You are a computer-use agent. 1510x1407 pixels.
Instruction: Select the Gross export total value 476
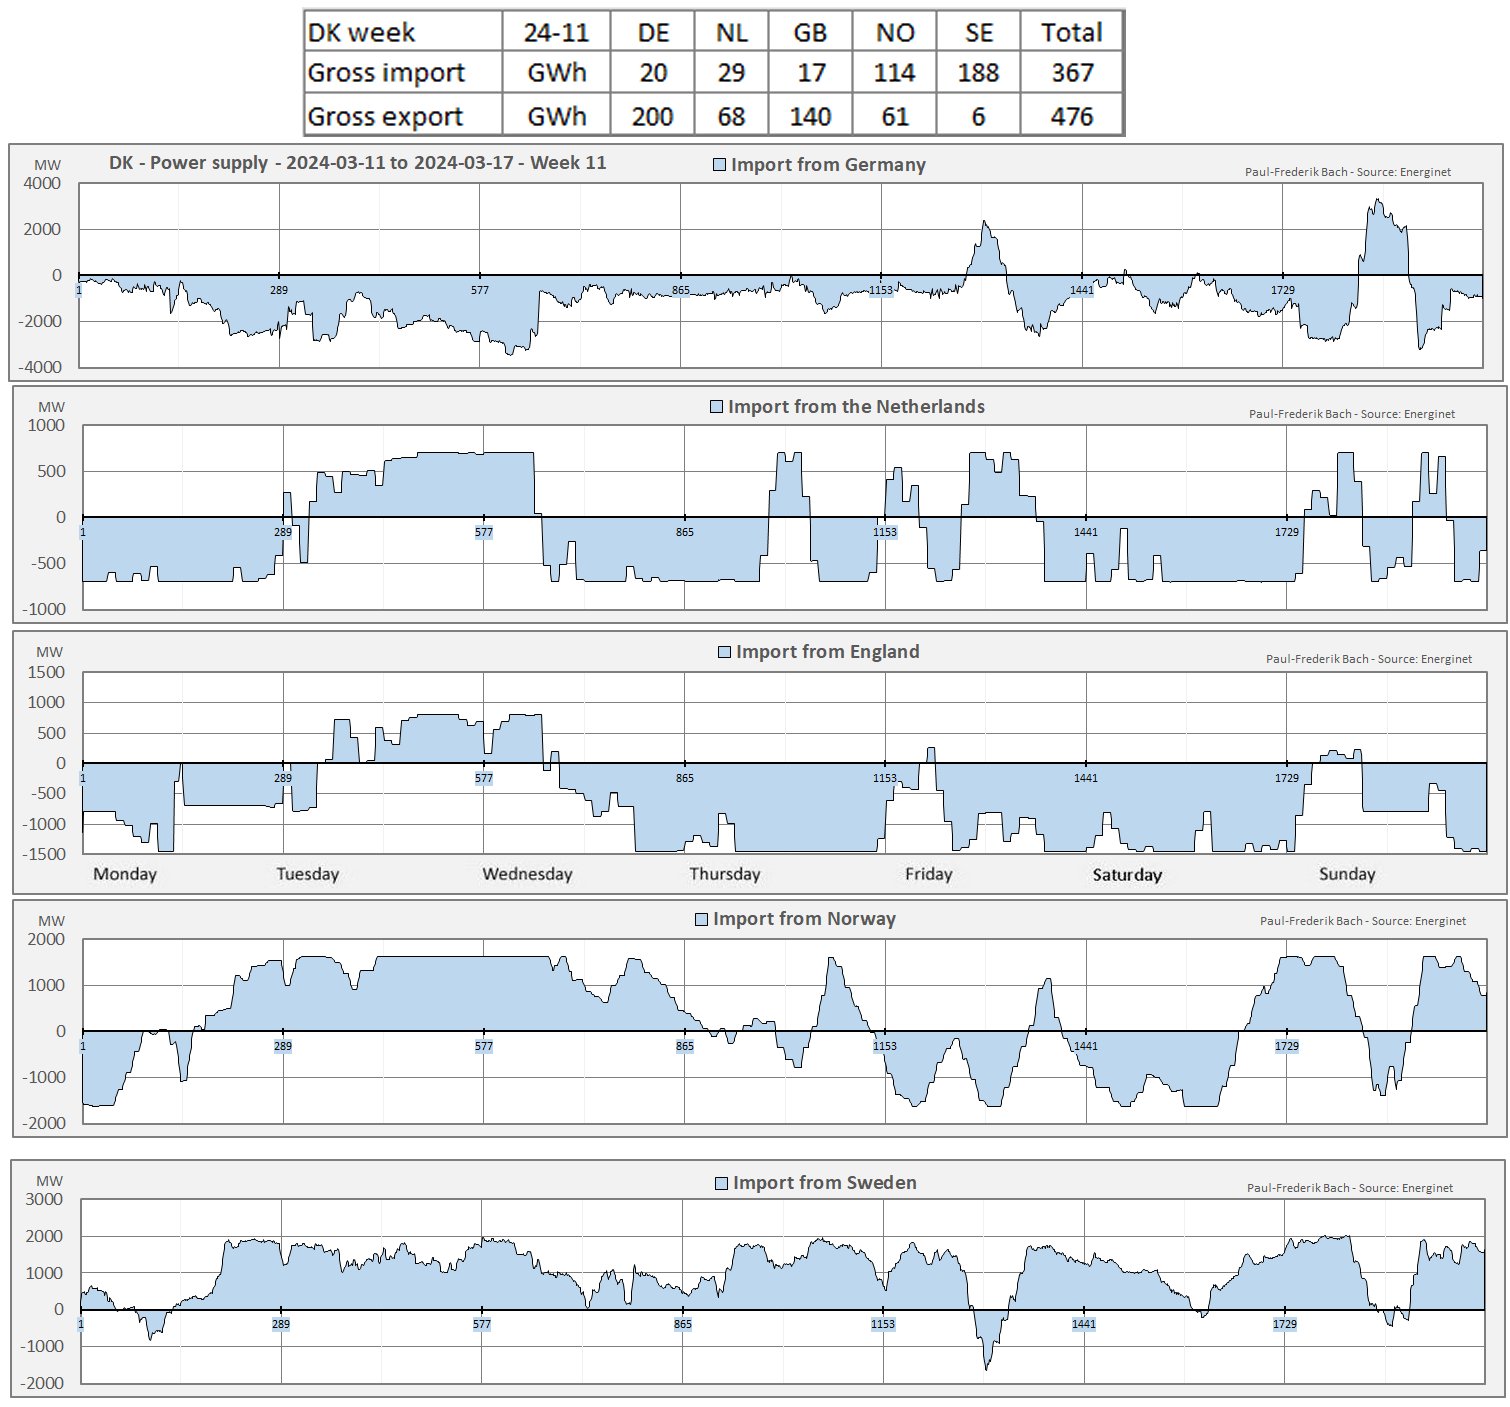coord(1071,117)
